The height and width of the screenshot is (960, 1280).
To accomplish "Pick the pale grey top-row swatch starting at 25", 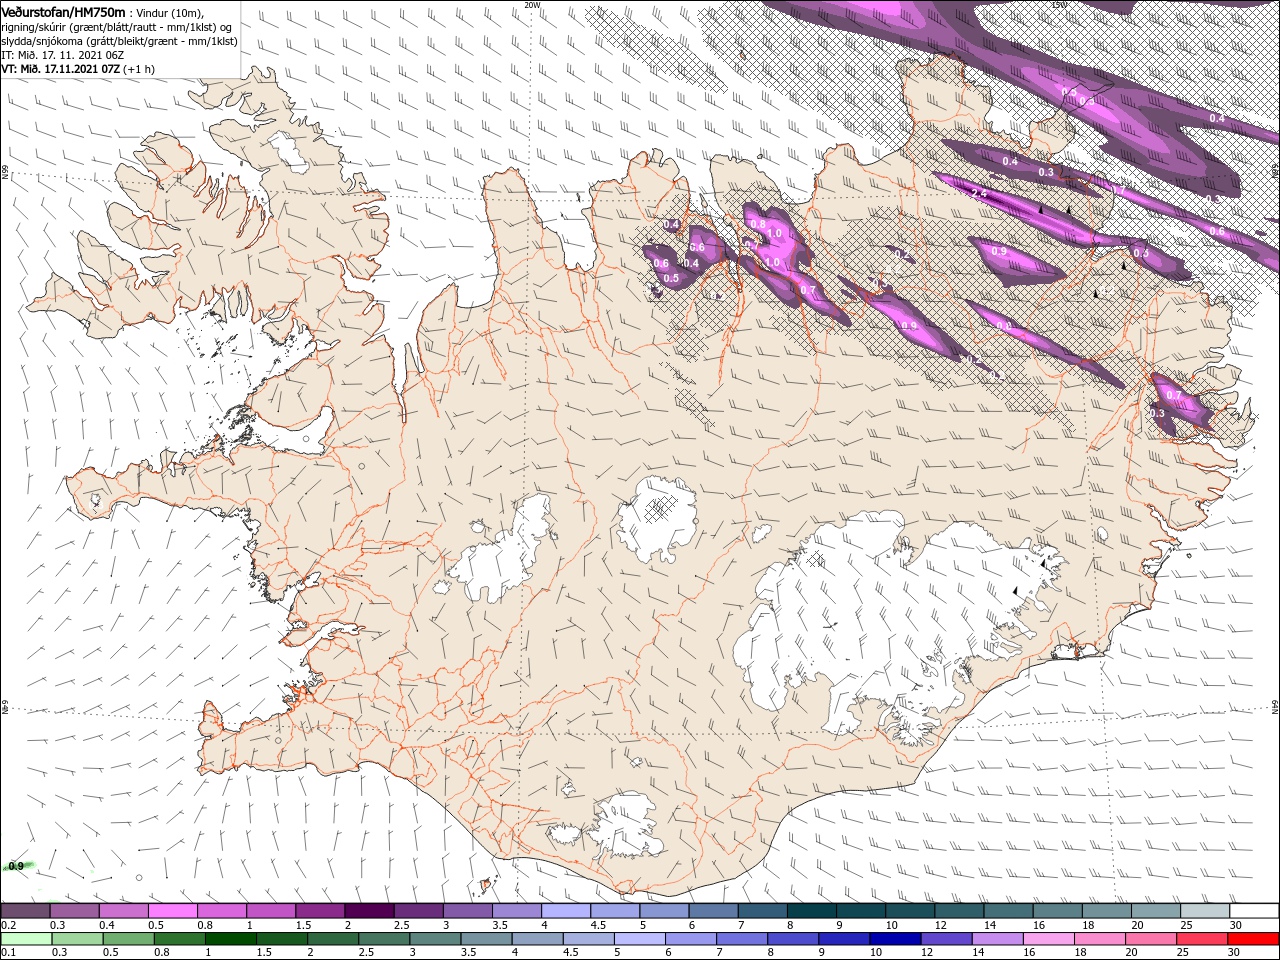I will [x=1205, y=911].
